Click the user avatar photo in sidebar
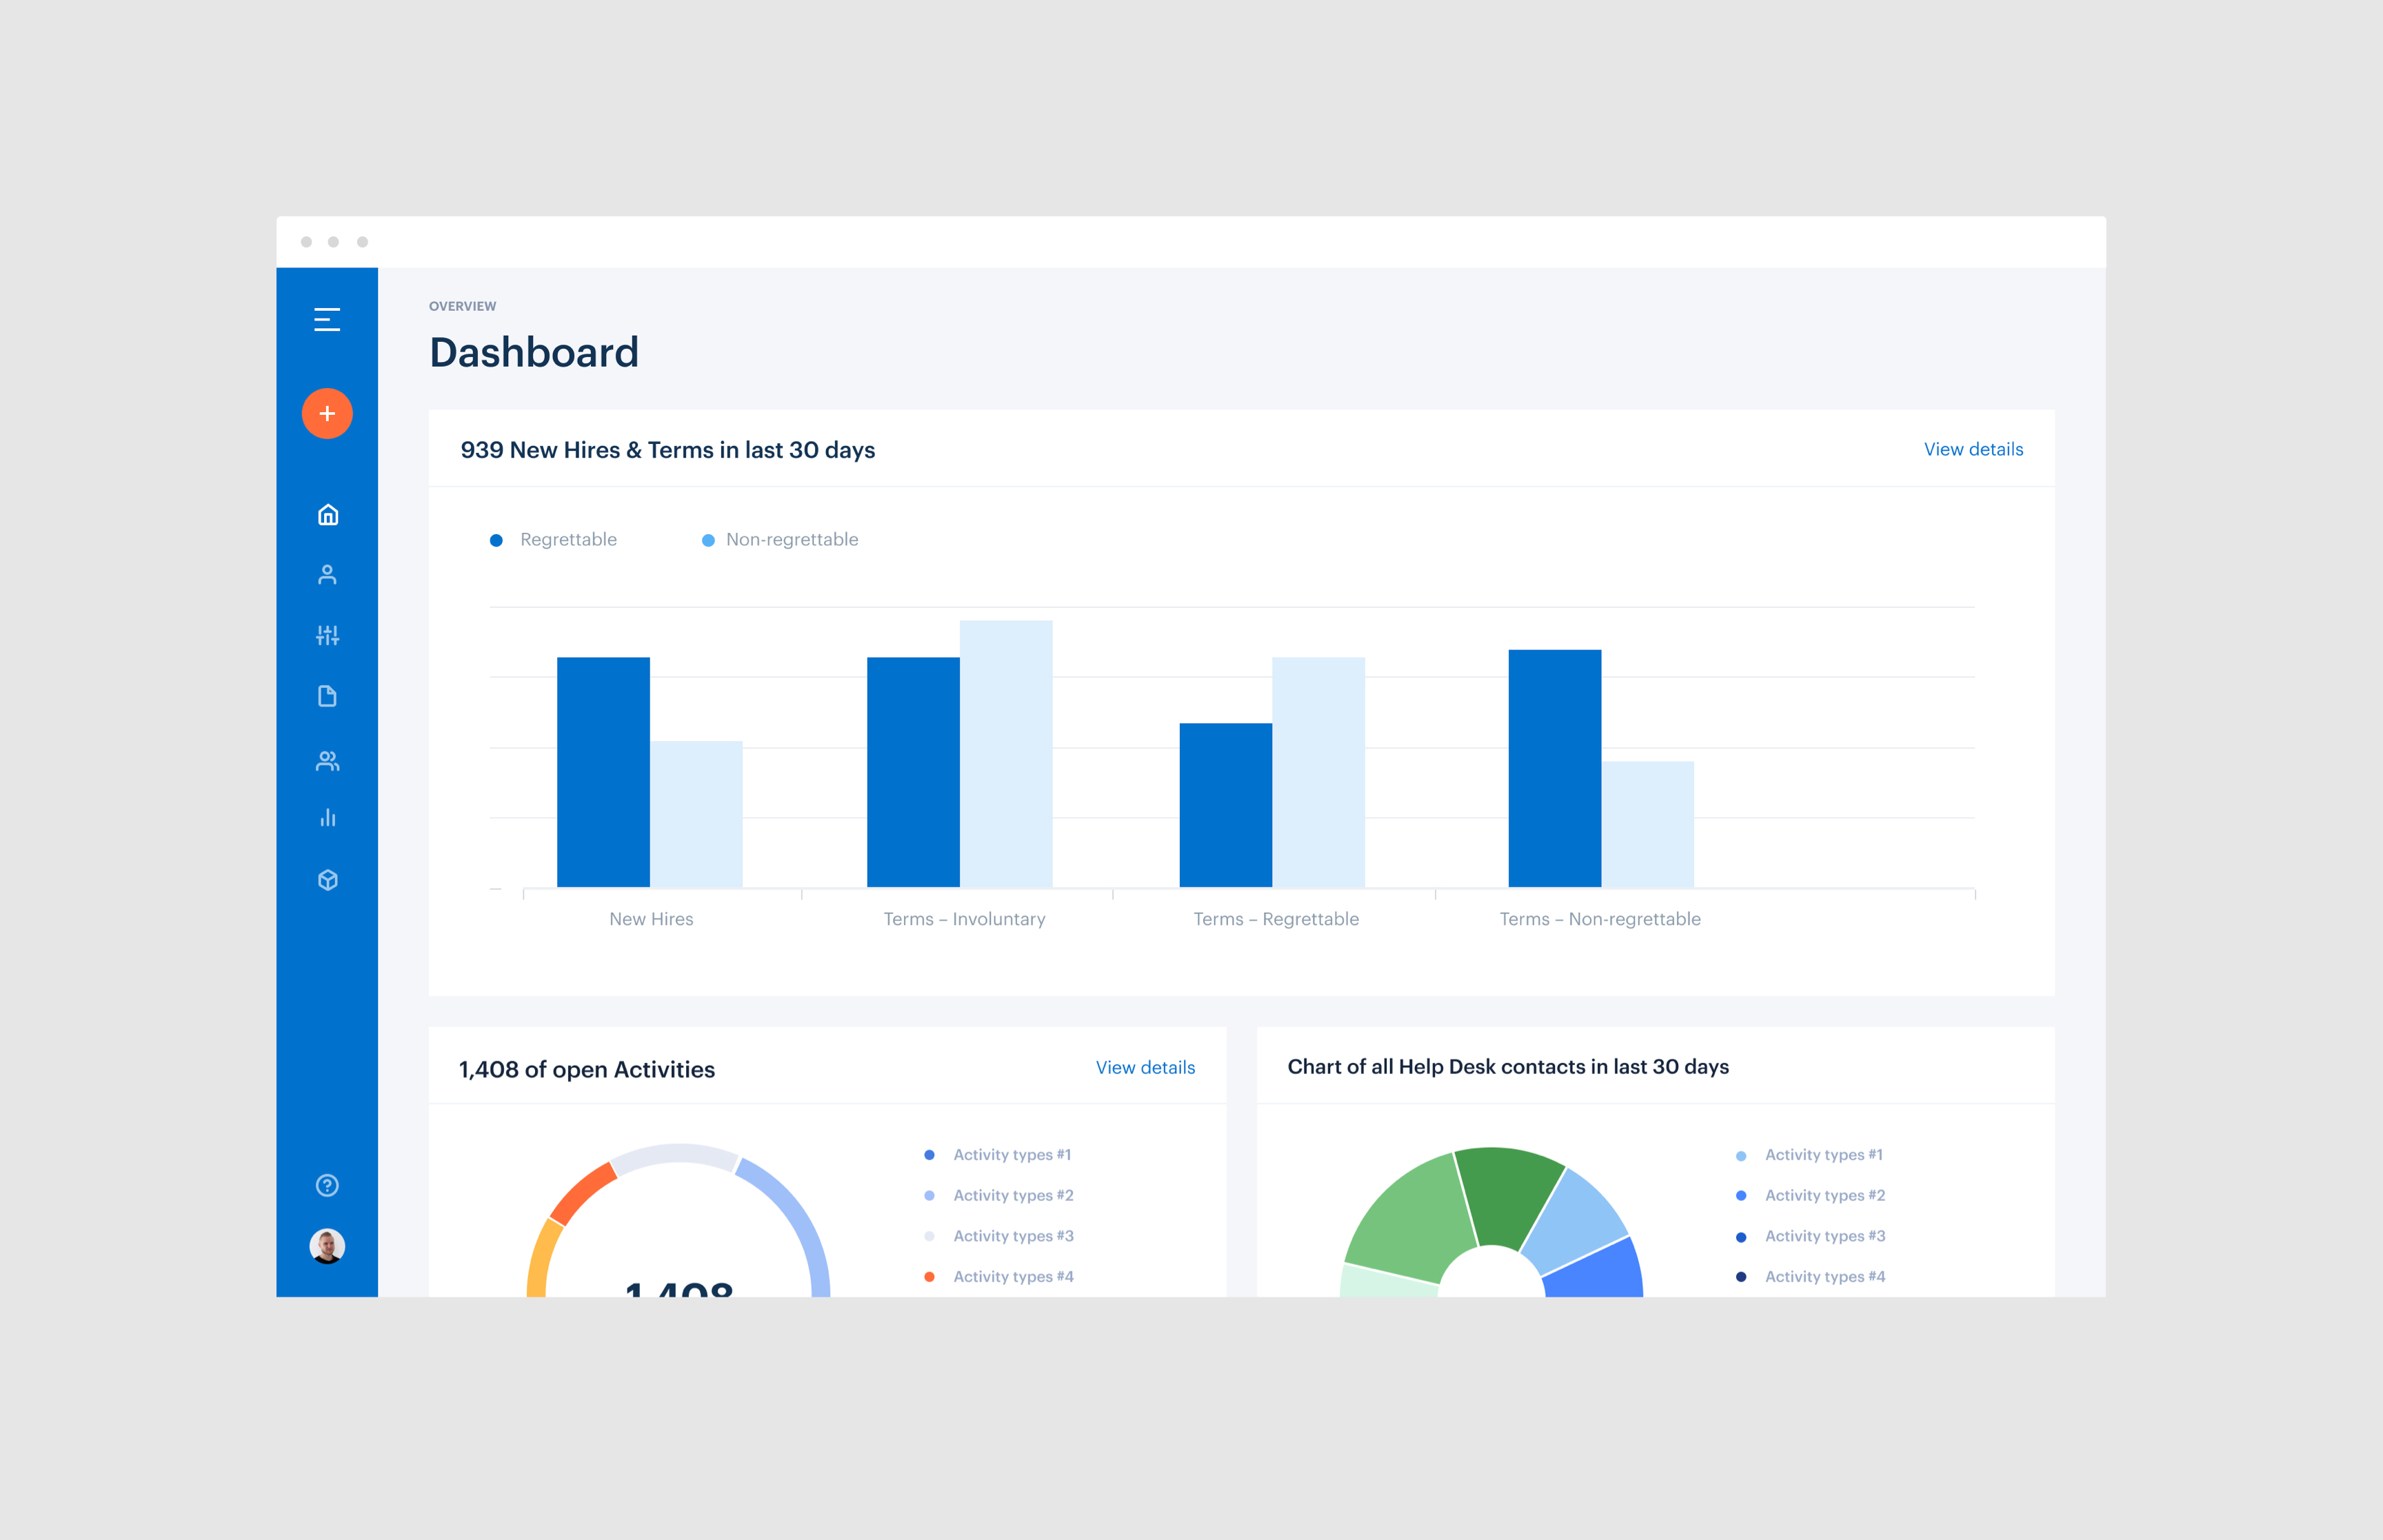This screenshot has height=1540, width=2383. [x=327, y=1246]
